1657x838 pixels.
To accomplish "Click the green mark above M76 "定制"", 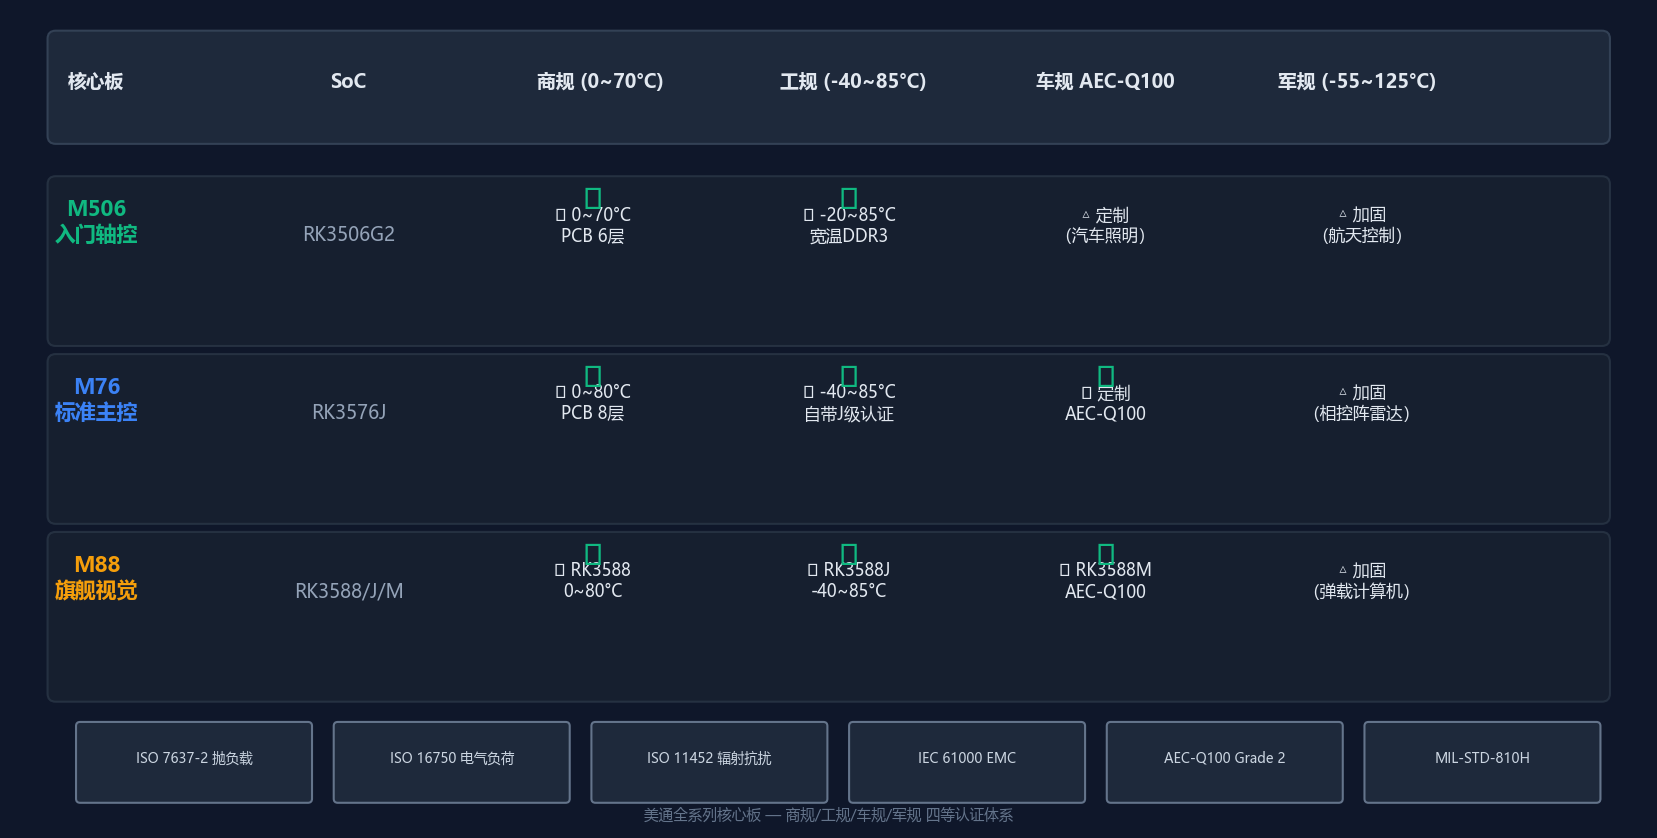I will 1106,376.
